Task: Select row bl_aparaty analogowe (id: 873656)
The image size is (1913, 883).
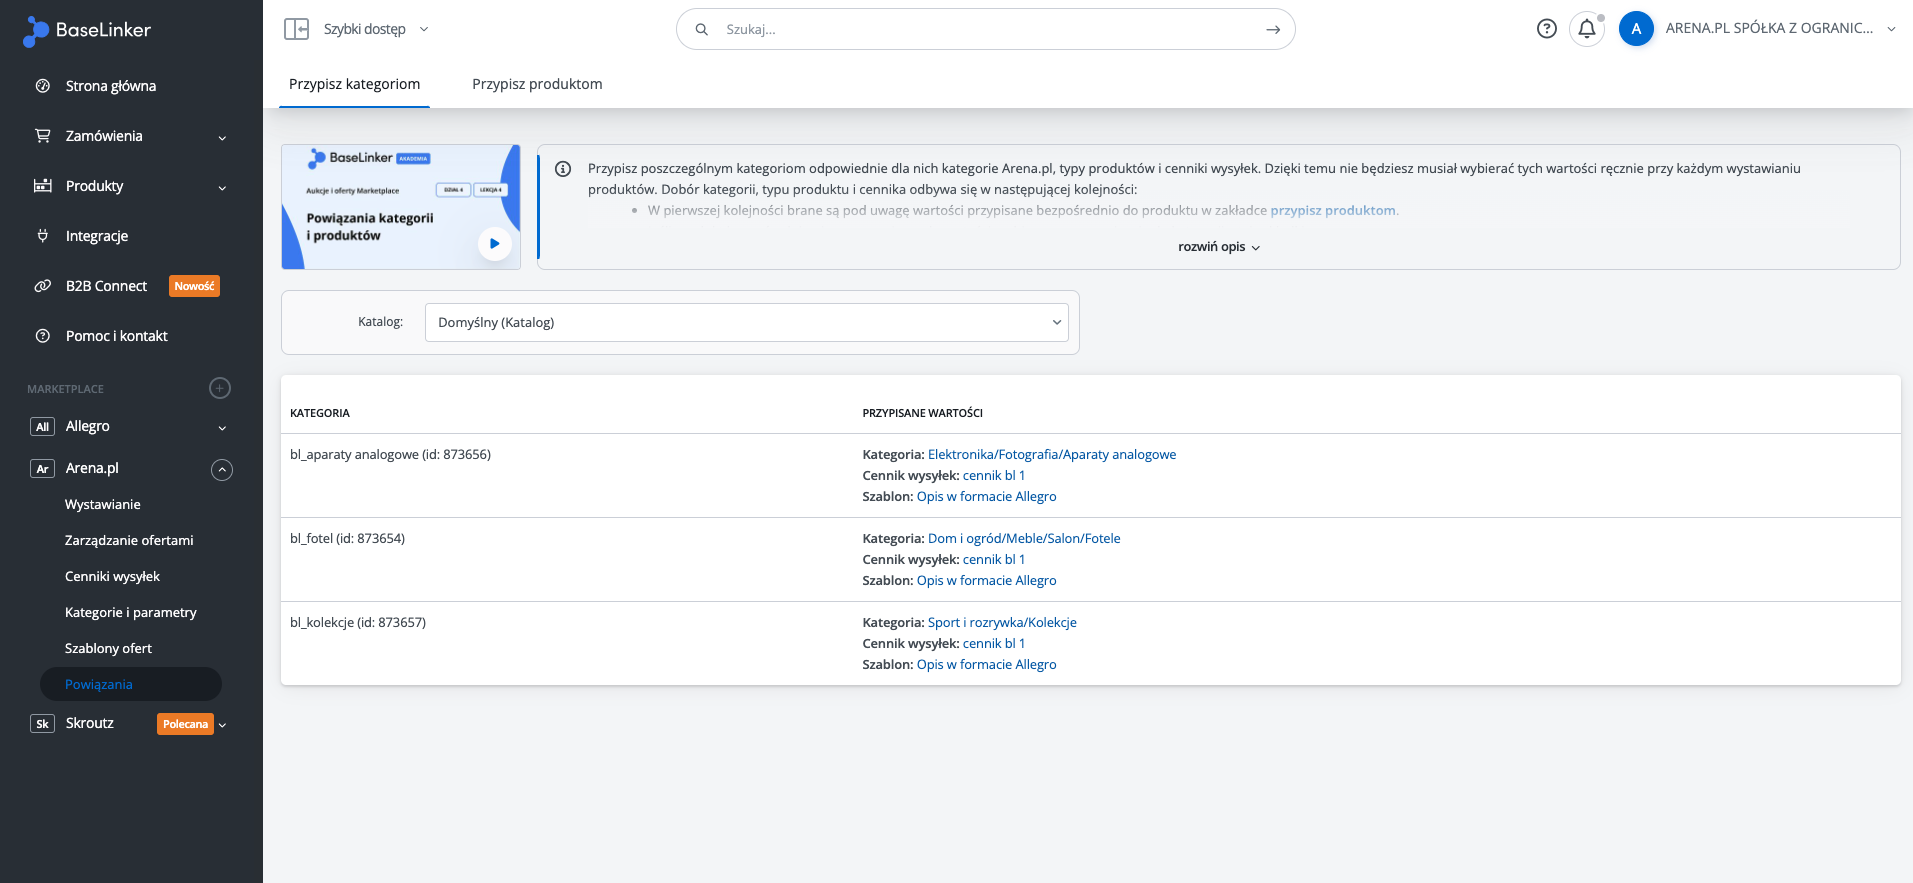Action: click(1091, 475)
